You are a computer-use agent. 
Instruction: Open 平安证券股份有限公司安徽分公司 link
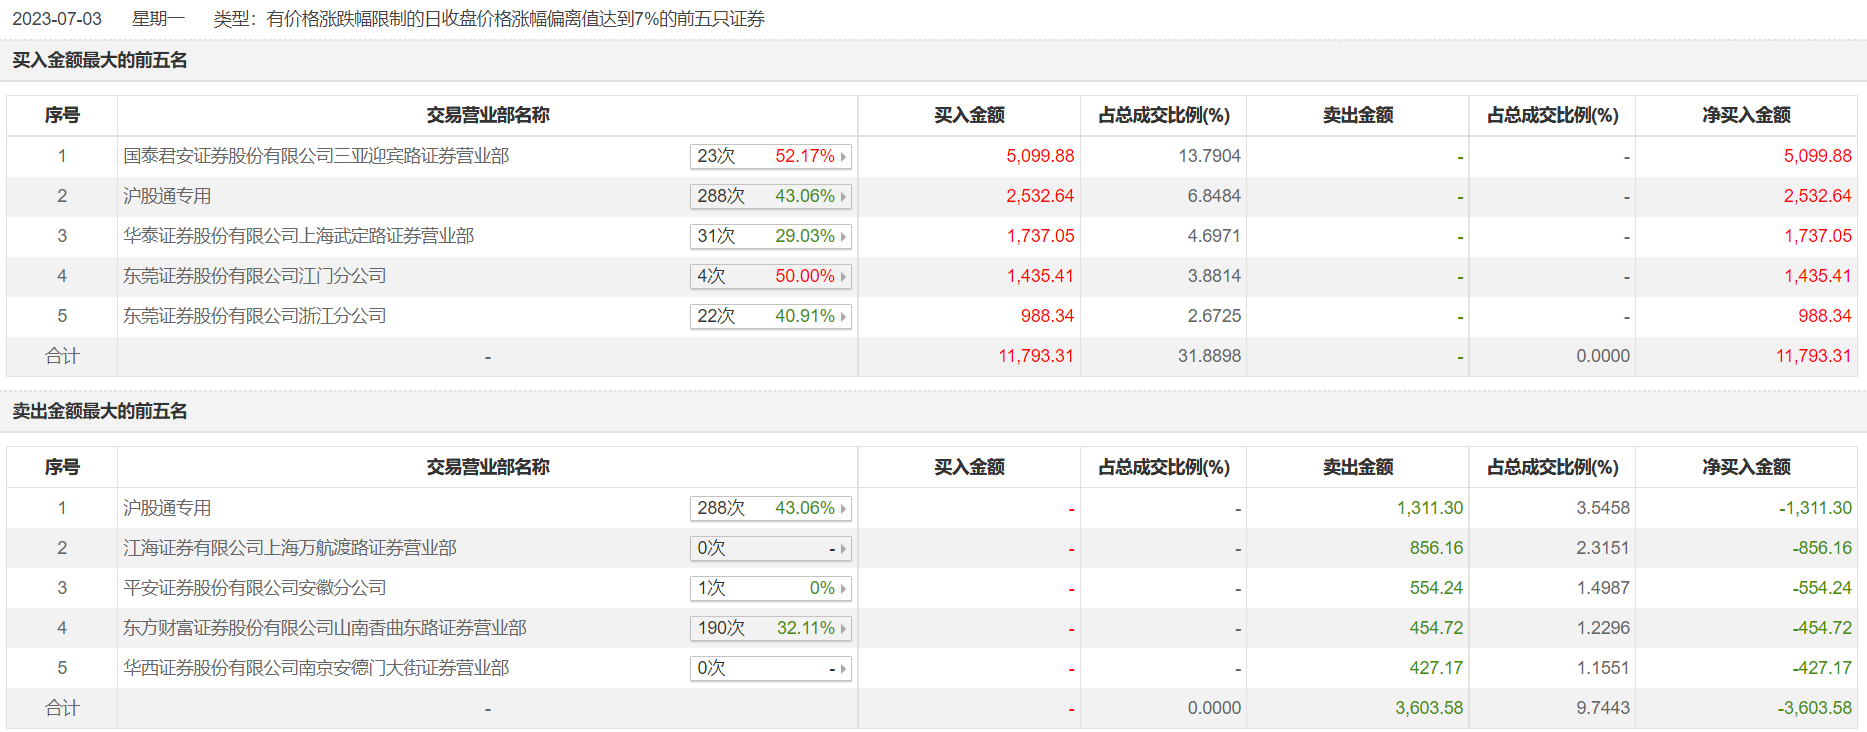(x=255, y=588)
